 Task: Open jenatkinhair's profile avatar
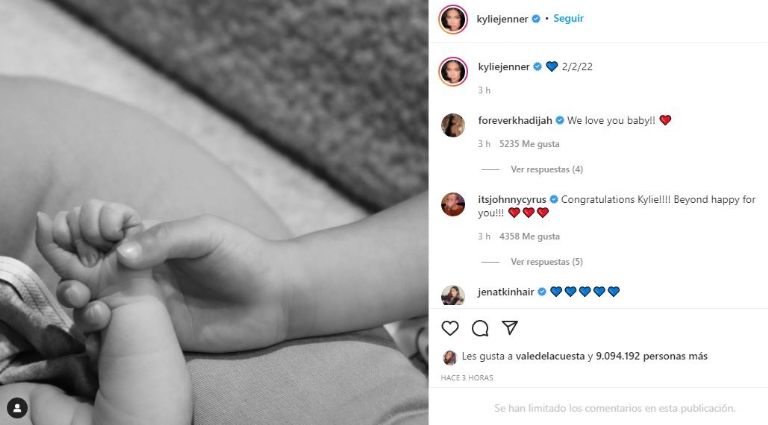tap(453, 295)
